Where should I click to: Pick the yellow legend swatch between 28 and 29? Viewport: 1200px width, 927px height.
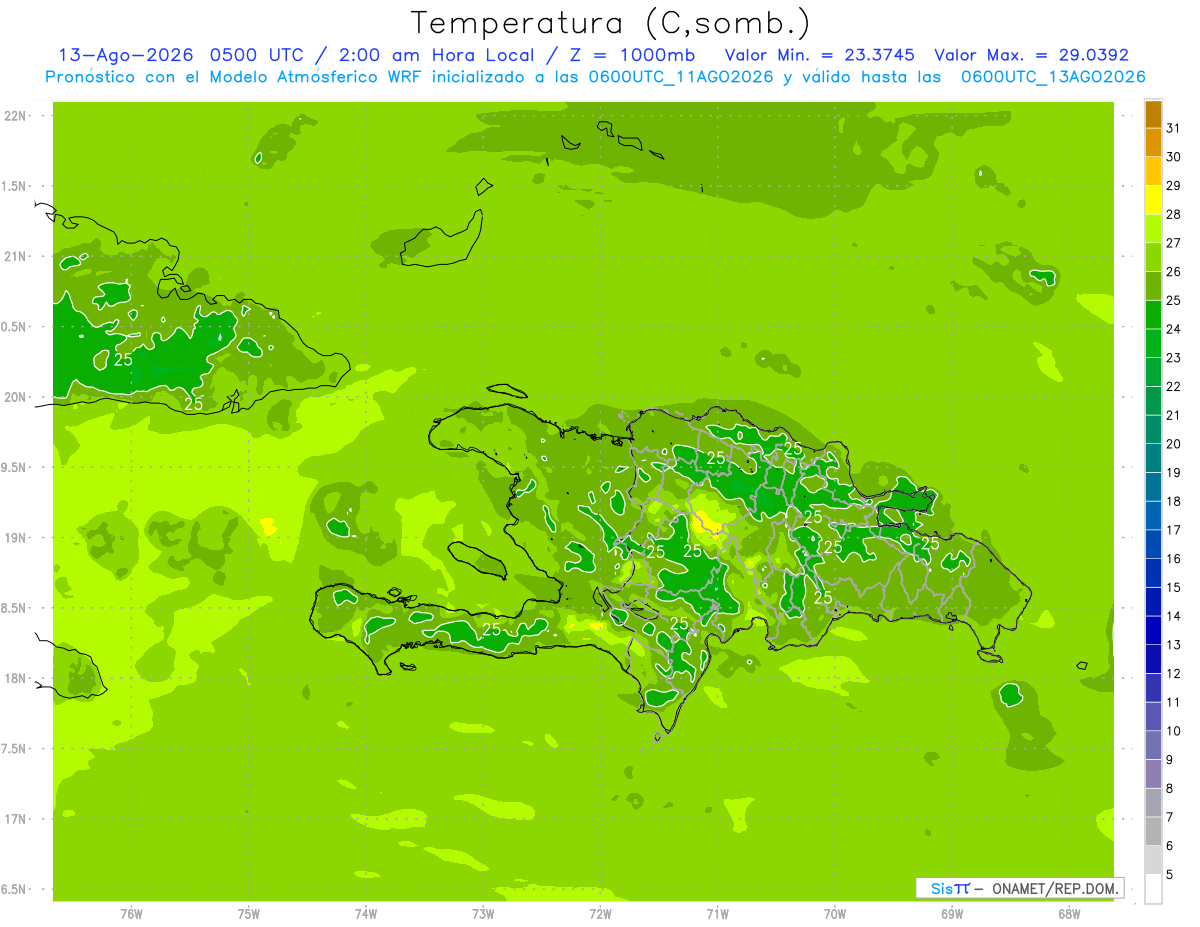(1153, 200)
